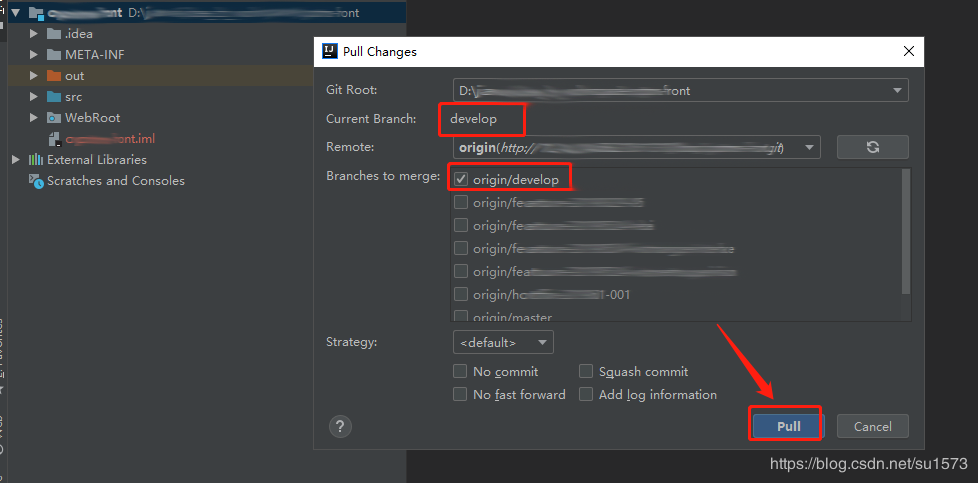This screenshot has height=483, width=978.
Task: Open the Remote origin dropdown
Action: click(636, 147)
